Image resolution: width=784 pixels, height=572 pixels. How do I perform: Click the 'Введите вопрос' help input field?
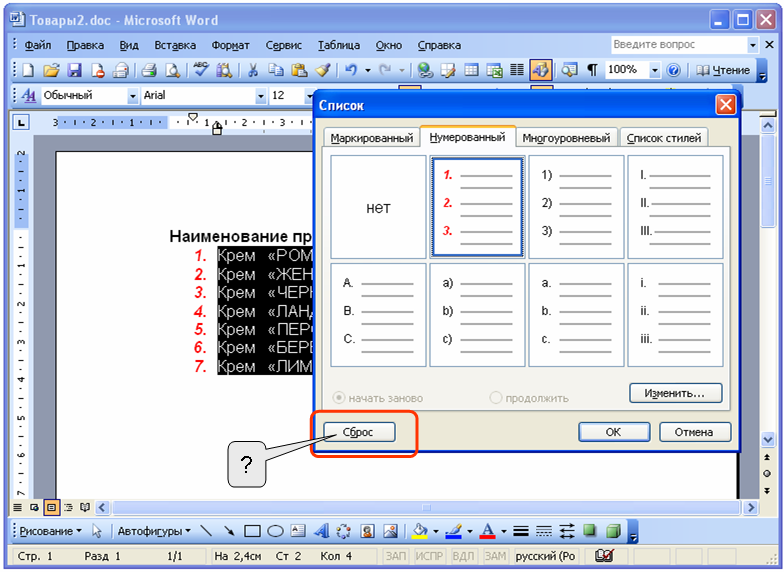pos(678,45)
